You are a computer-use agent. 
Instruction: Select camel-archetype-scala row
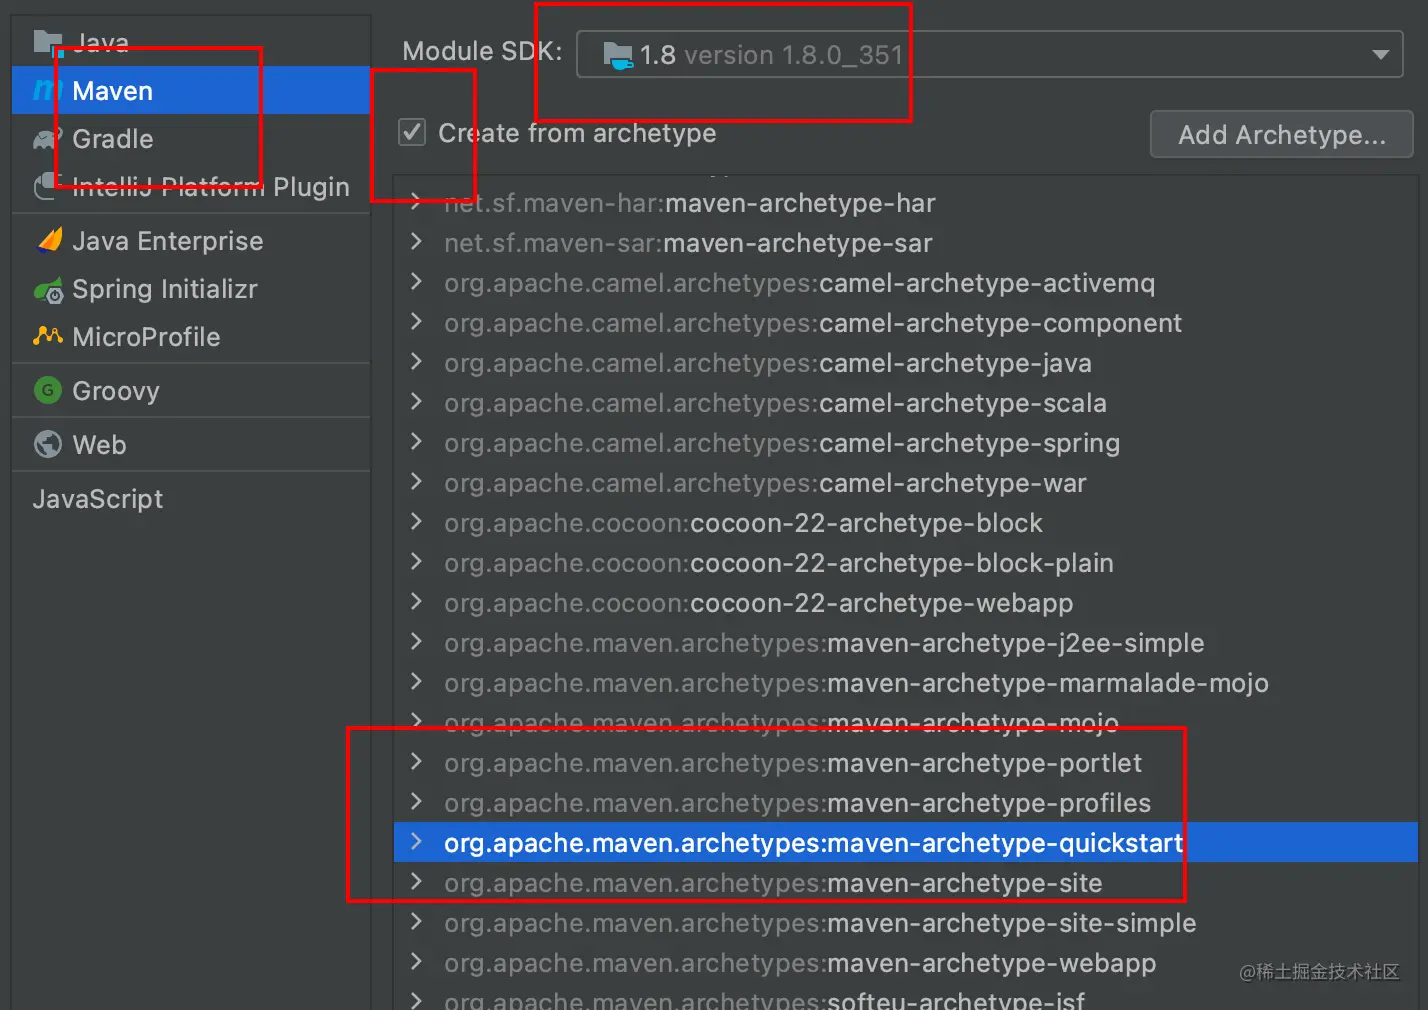click(x=906, y=402)
